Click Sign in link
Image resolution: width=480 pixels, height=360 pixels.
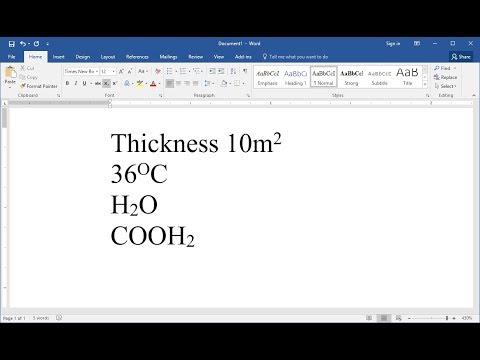click(393, 44)
